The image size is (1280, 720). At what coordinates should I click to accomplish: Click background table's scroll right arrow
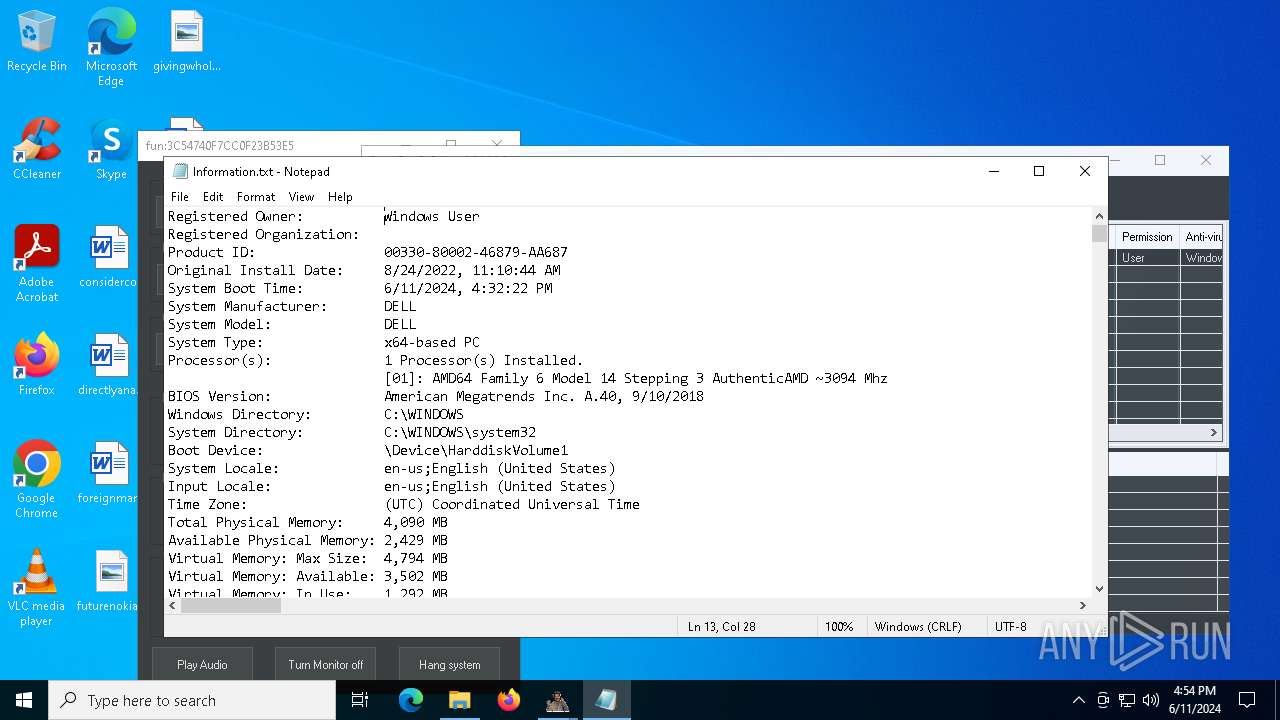tap(1214, 433)
